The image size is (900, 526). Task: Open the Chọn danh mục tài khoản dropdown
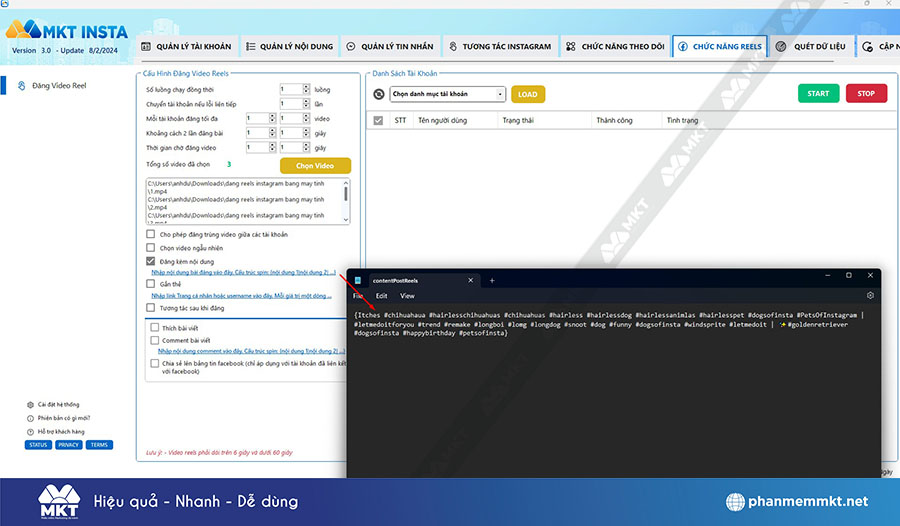coord(448,94)
